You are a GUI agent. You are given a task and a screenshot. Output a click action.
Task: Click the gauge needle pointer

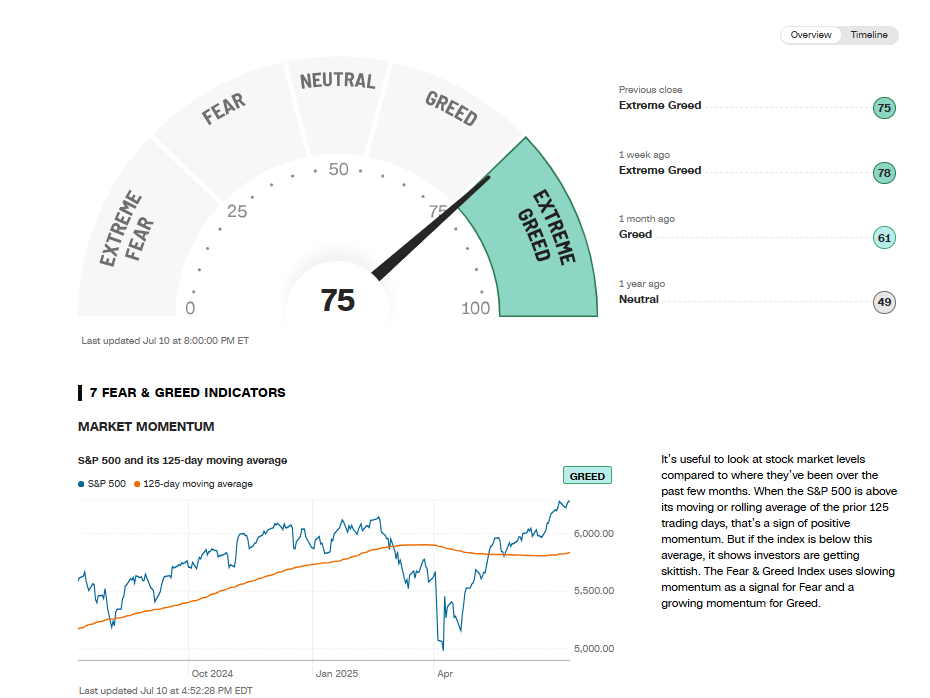tap(430, 227)
